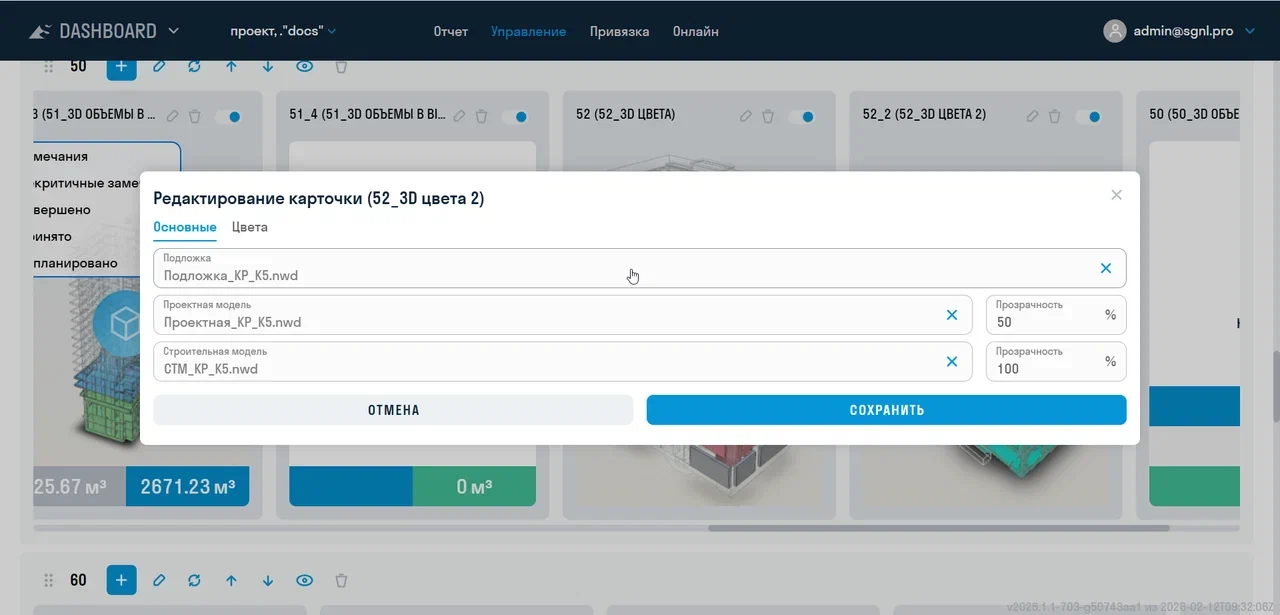
Task: Toggle the switch on card 52_2
Action: pos(1088,116)
